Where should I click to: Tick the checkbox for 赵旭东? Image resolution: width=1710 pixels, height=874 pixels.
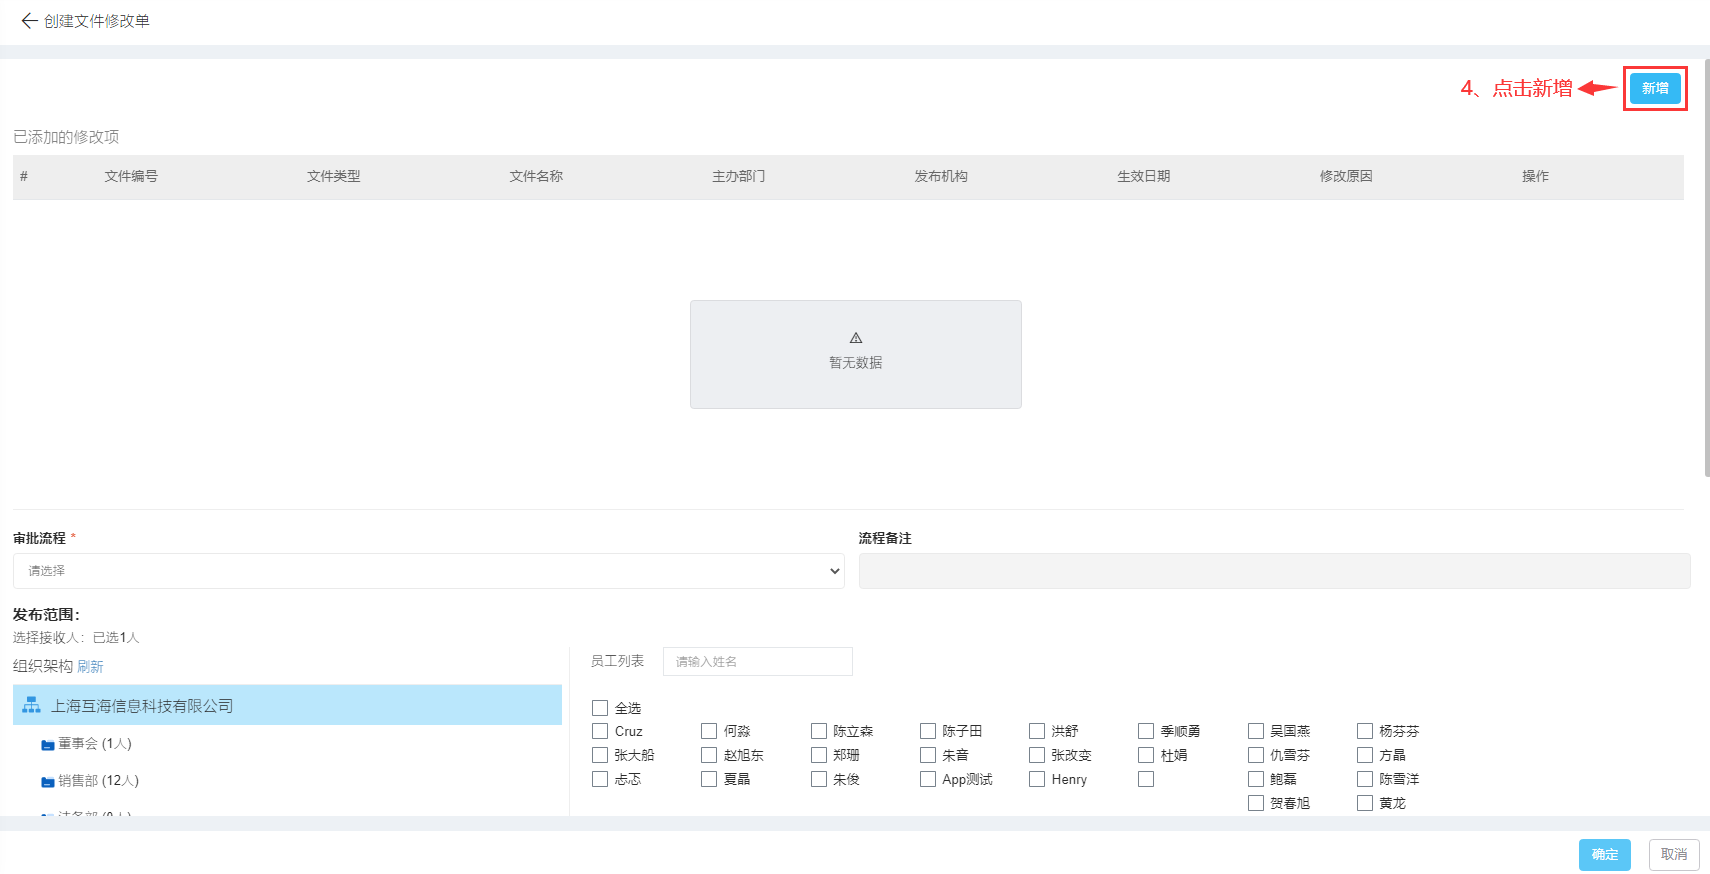pos(709,755)
